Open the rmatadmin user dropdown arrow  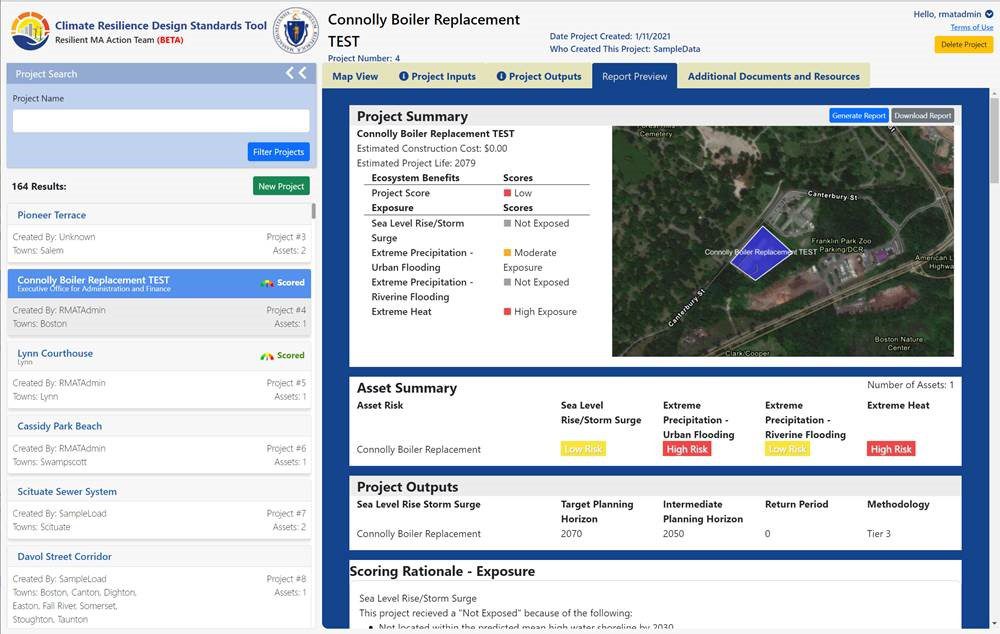pos(989,14)
